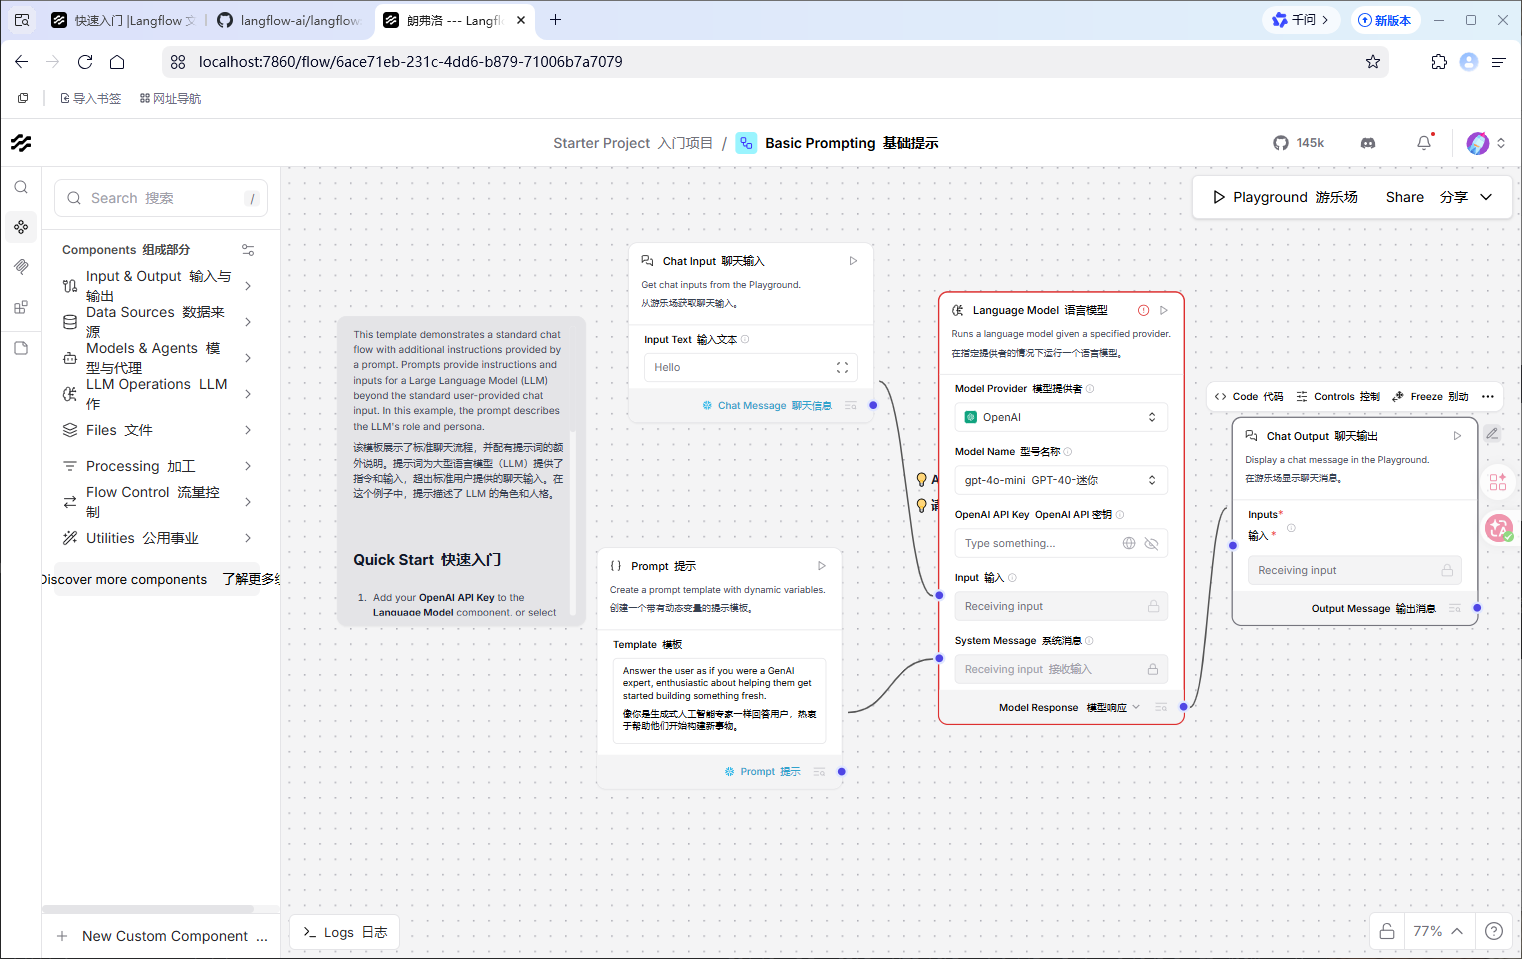Open the GitHub 145k stars link

point(1298,143)
